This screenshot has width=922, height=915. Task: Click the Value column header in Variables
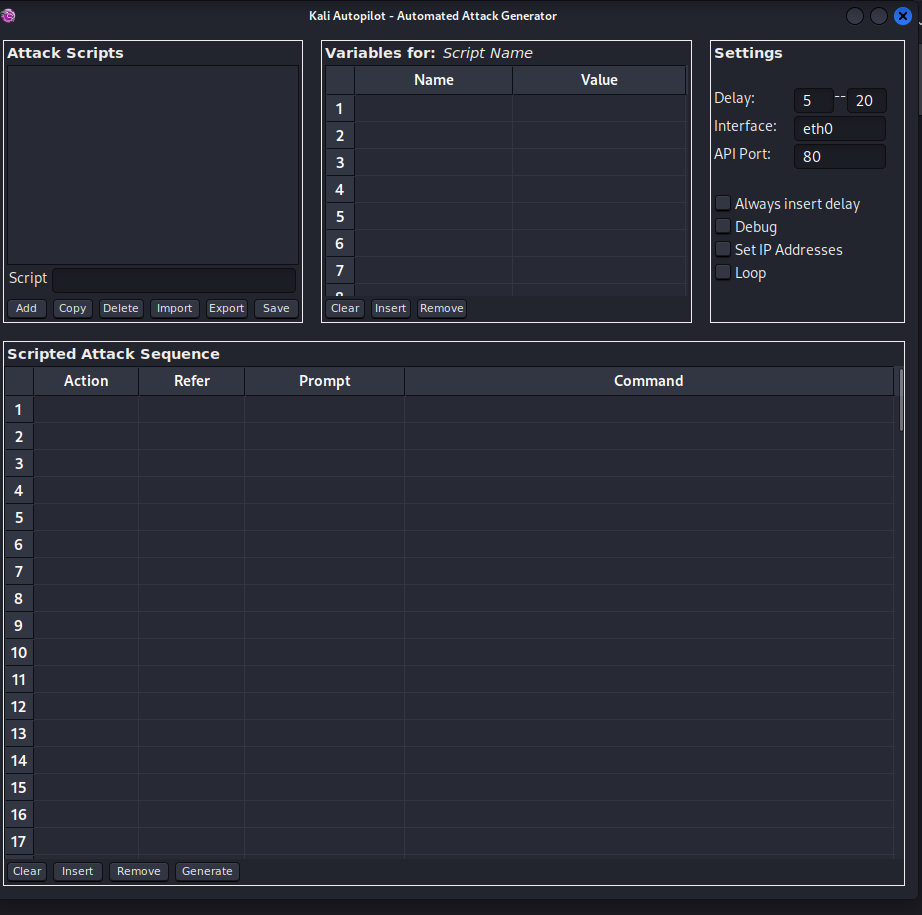(x=599, y=80)
